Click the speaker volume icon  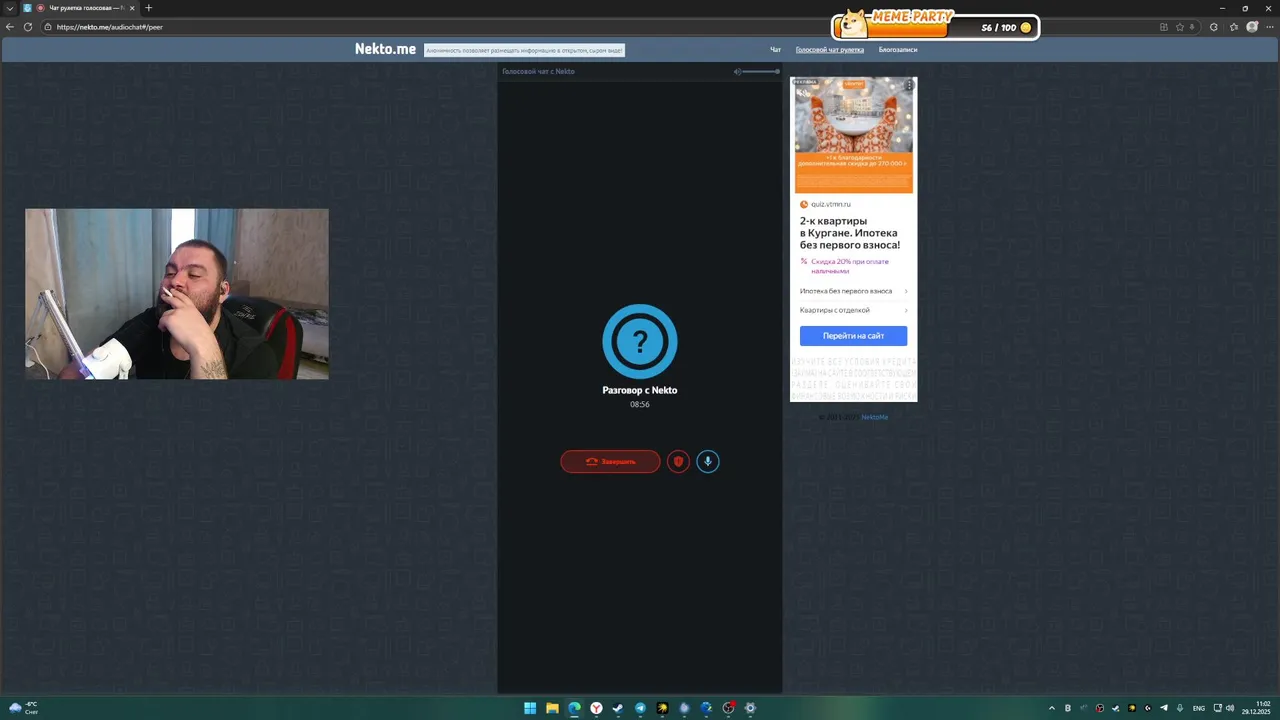coord(737,71)
